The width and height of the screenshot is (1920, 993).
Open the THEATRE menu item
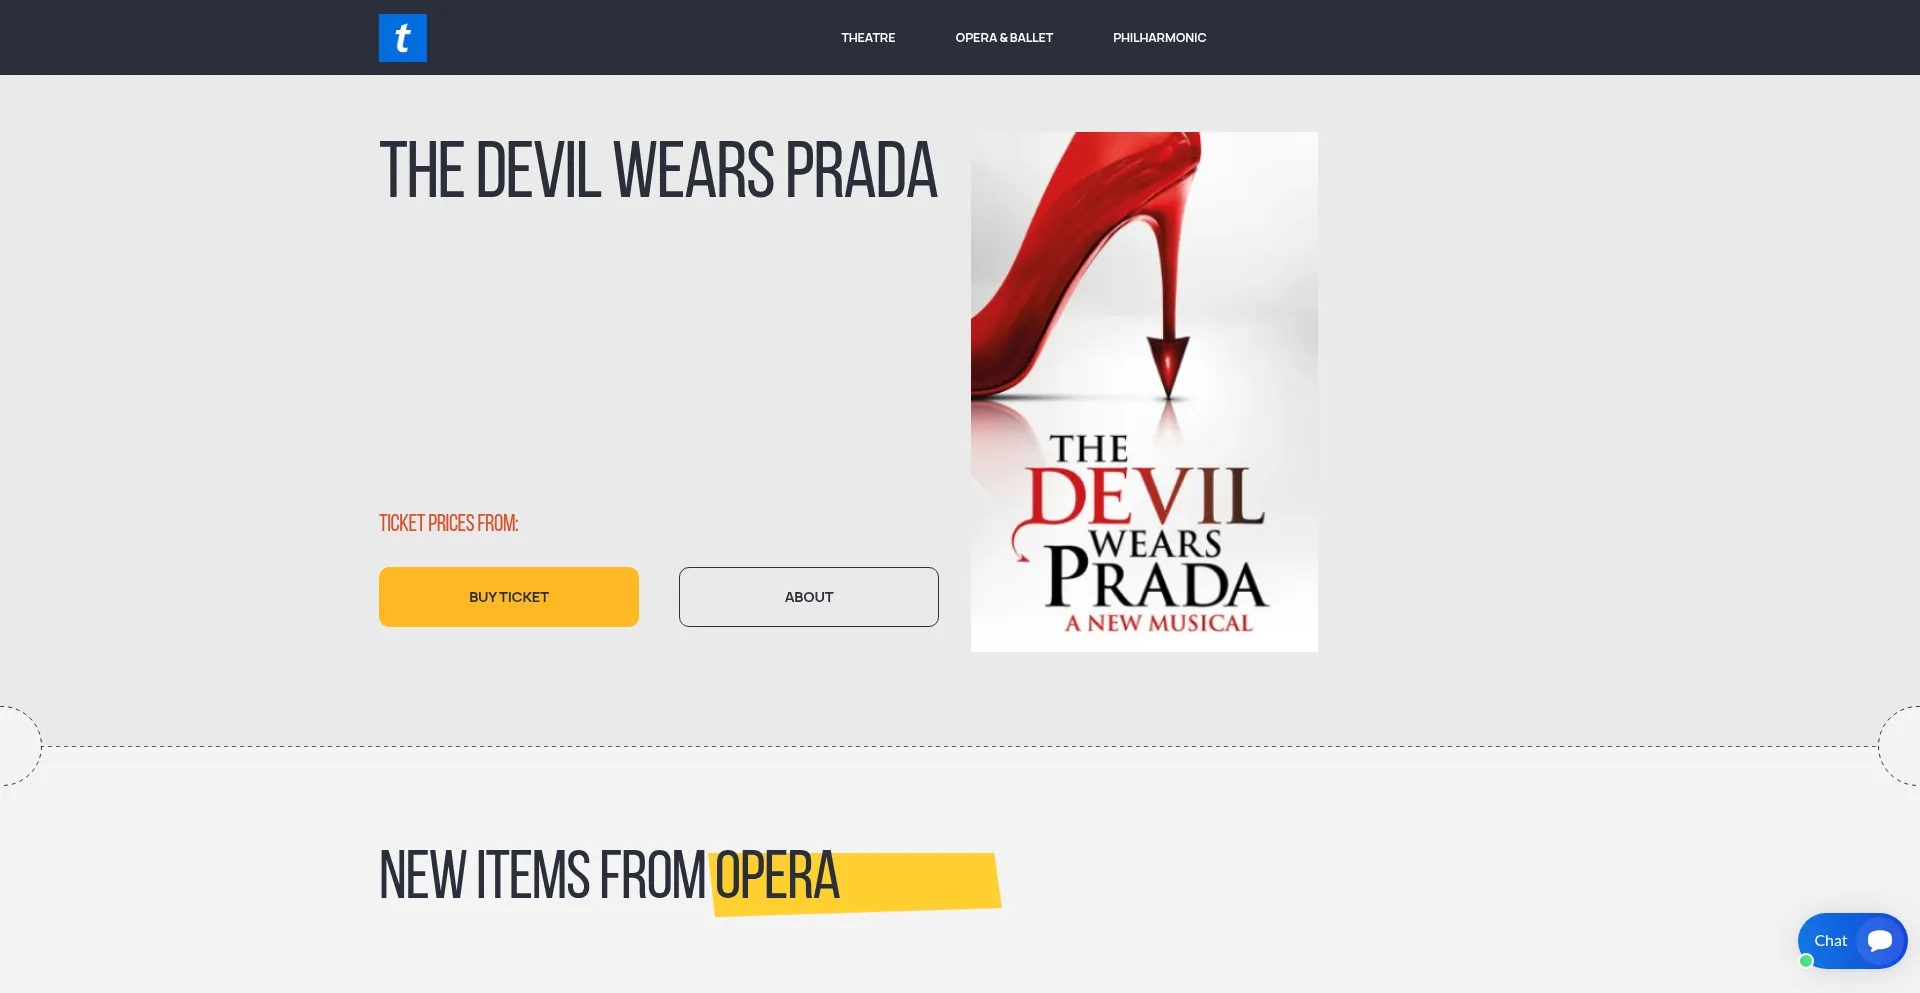(868, 38)
